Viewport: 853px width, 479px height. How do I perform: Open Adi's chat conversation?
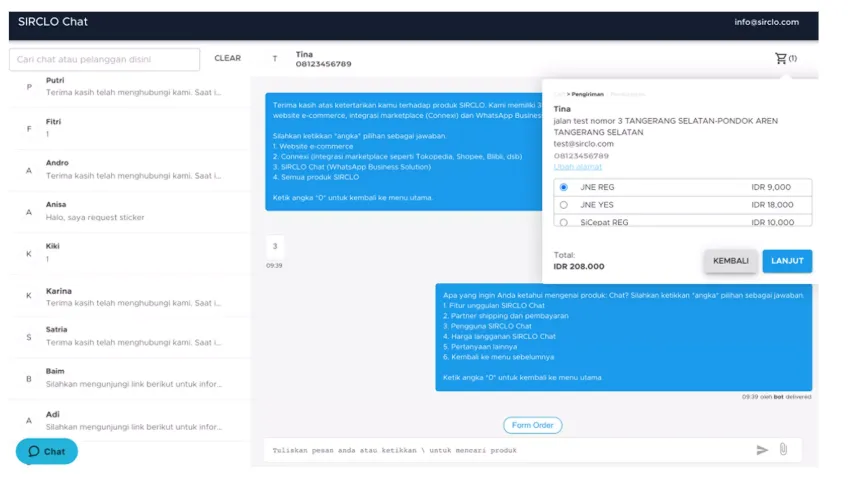(129, 421)
